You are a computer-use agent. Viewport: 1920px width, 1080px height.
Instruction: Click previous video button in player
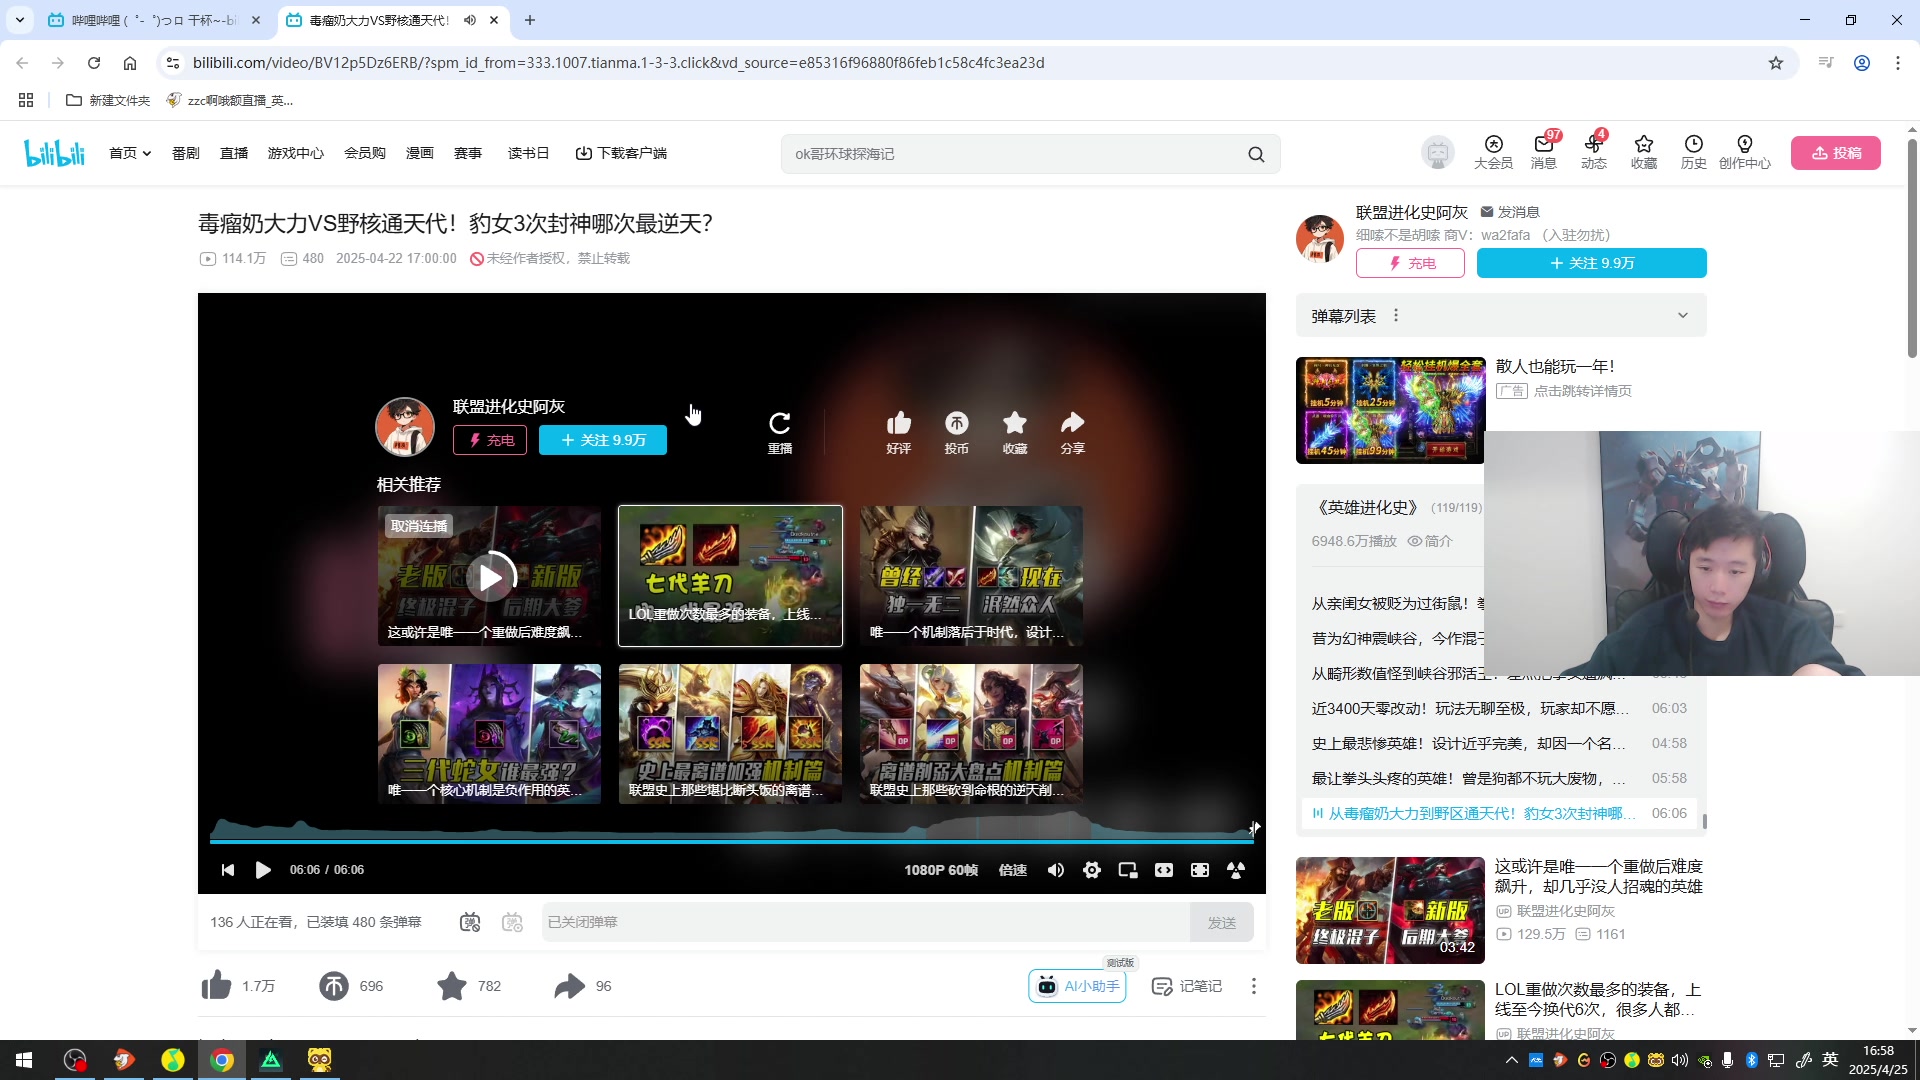coord(228,870)
